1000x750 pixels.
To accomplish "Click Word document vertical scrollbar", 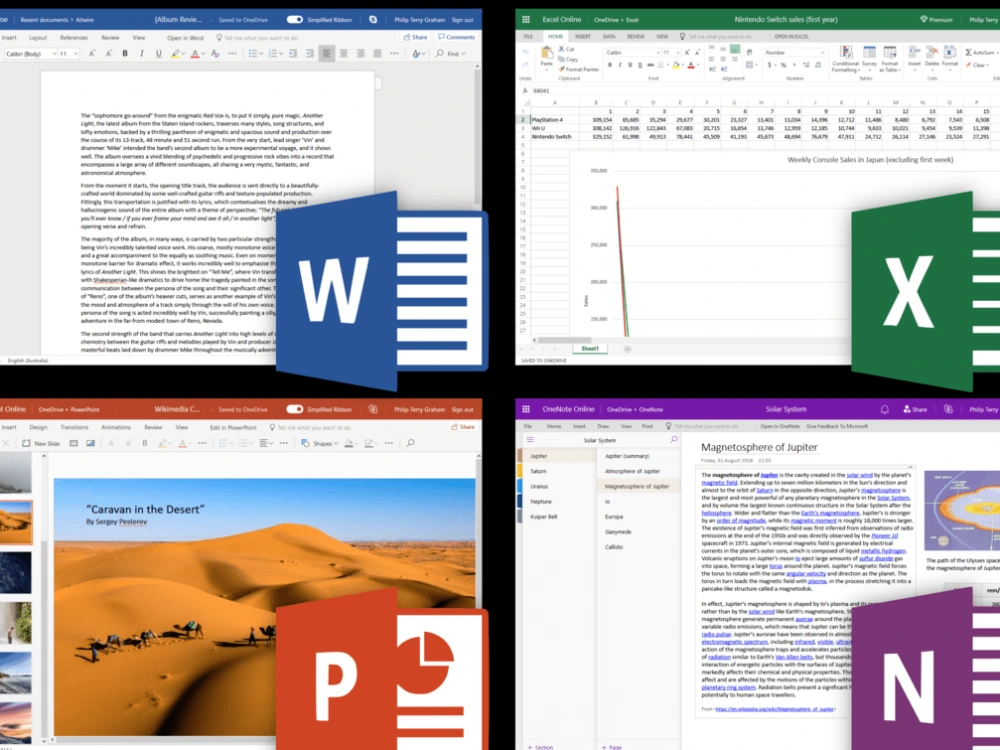I will 477,137.
